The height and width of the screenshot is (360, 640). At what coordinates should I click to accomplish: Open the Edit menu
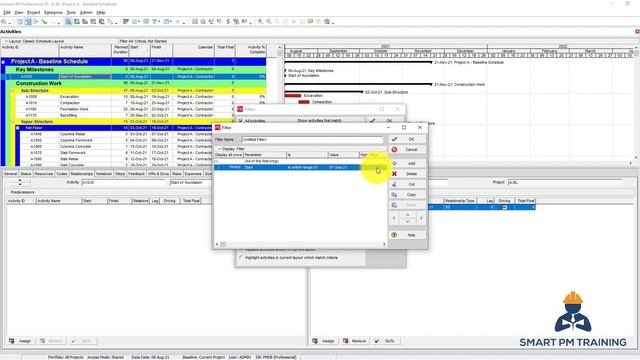(x=7, y=13)
